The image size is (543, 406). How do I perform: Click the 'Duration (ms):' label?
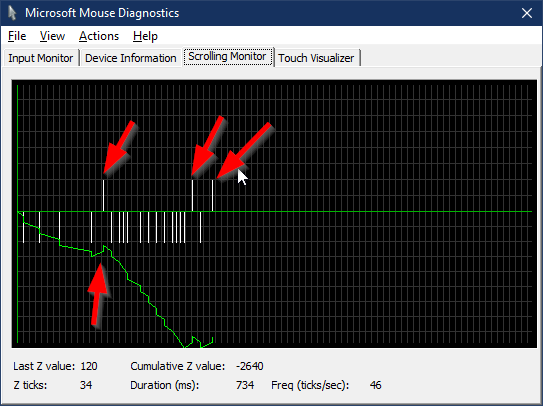click(164, 385)
